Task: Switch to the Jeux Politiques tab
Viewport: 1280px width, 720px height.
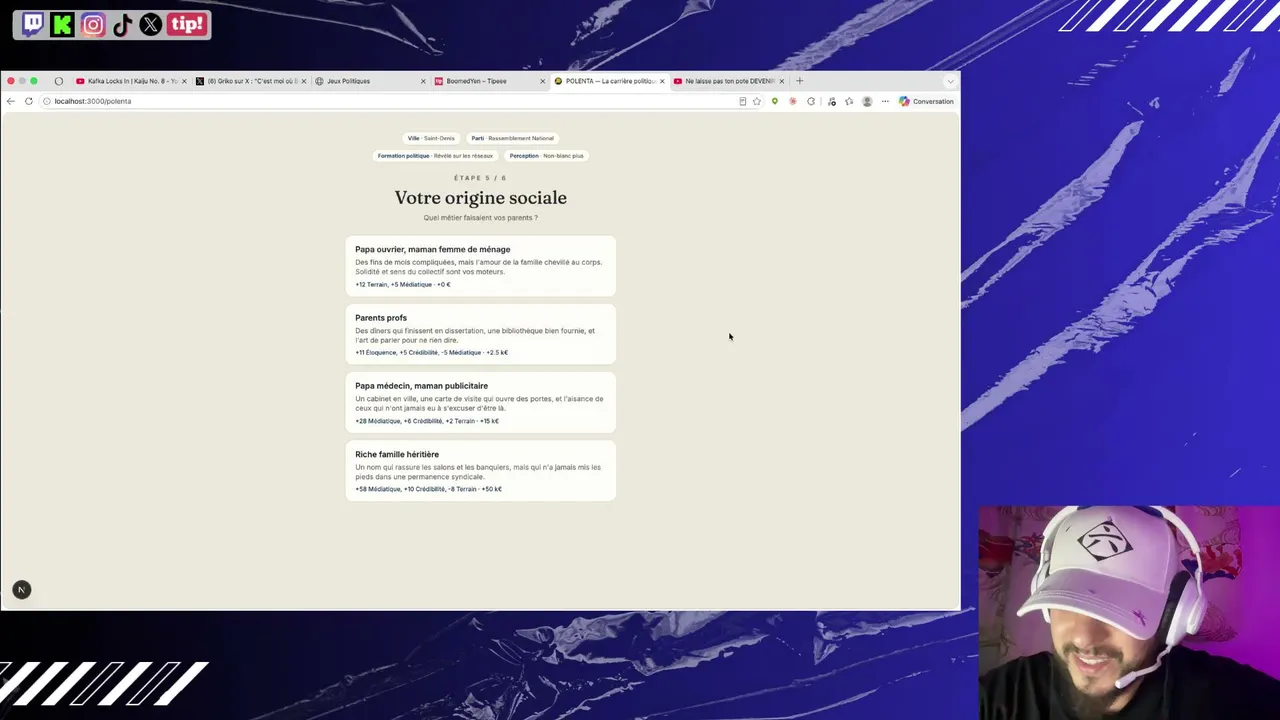Action: (x=370, y=81)
